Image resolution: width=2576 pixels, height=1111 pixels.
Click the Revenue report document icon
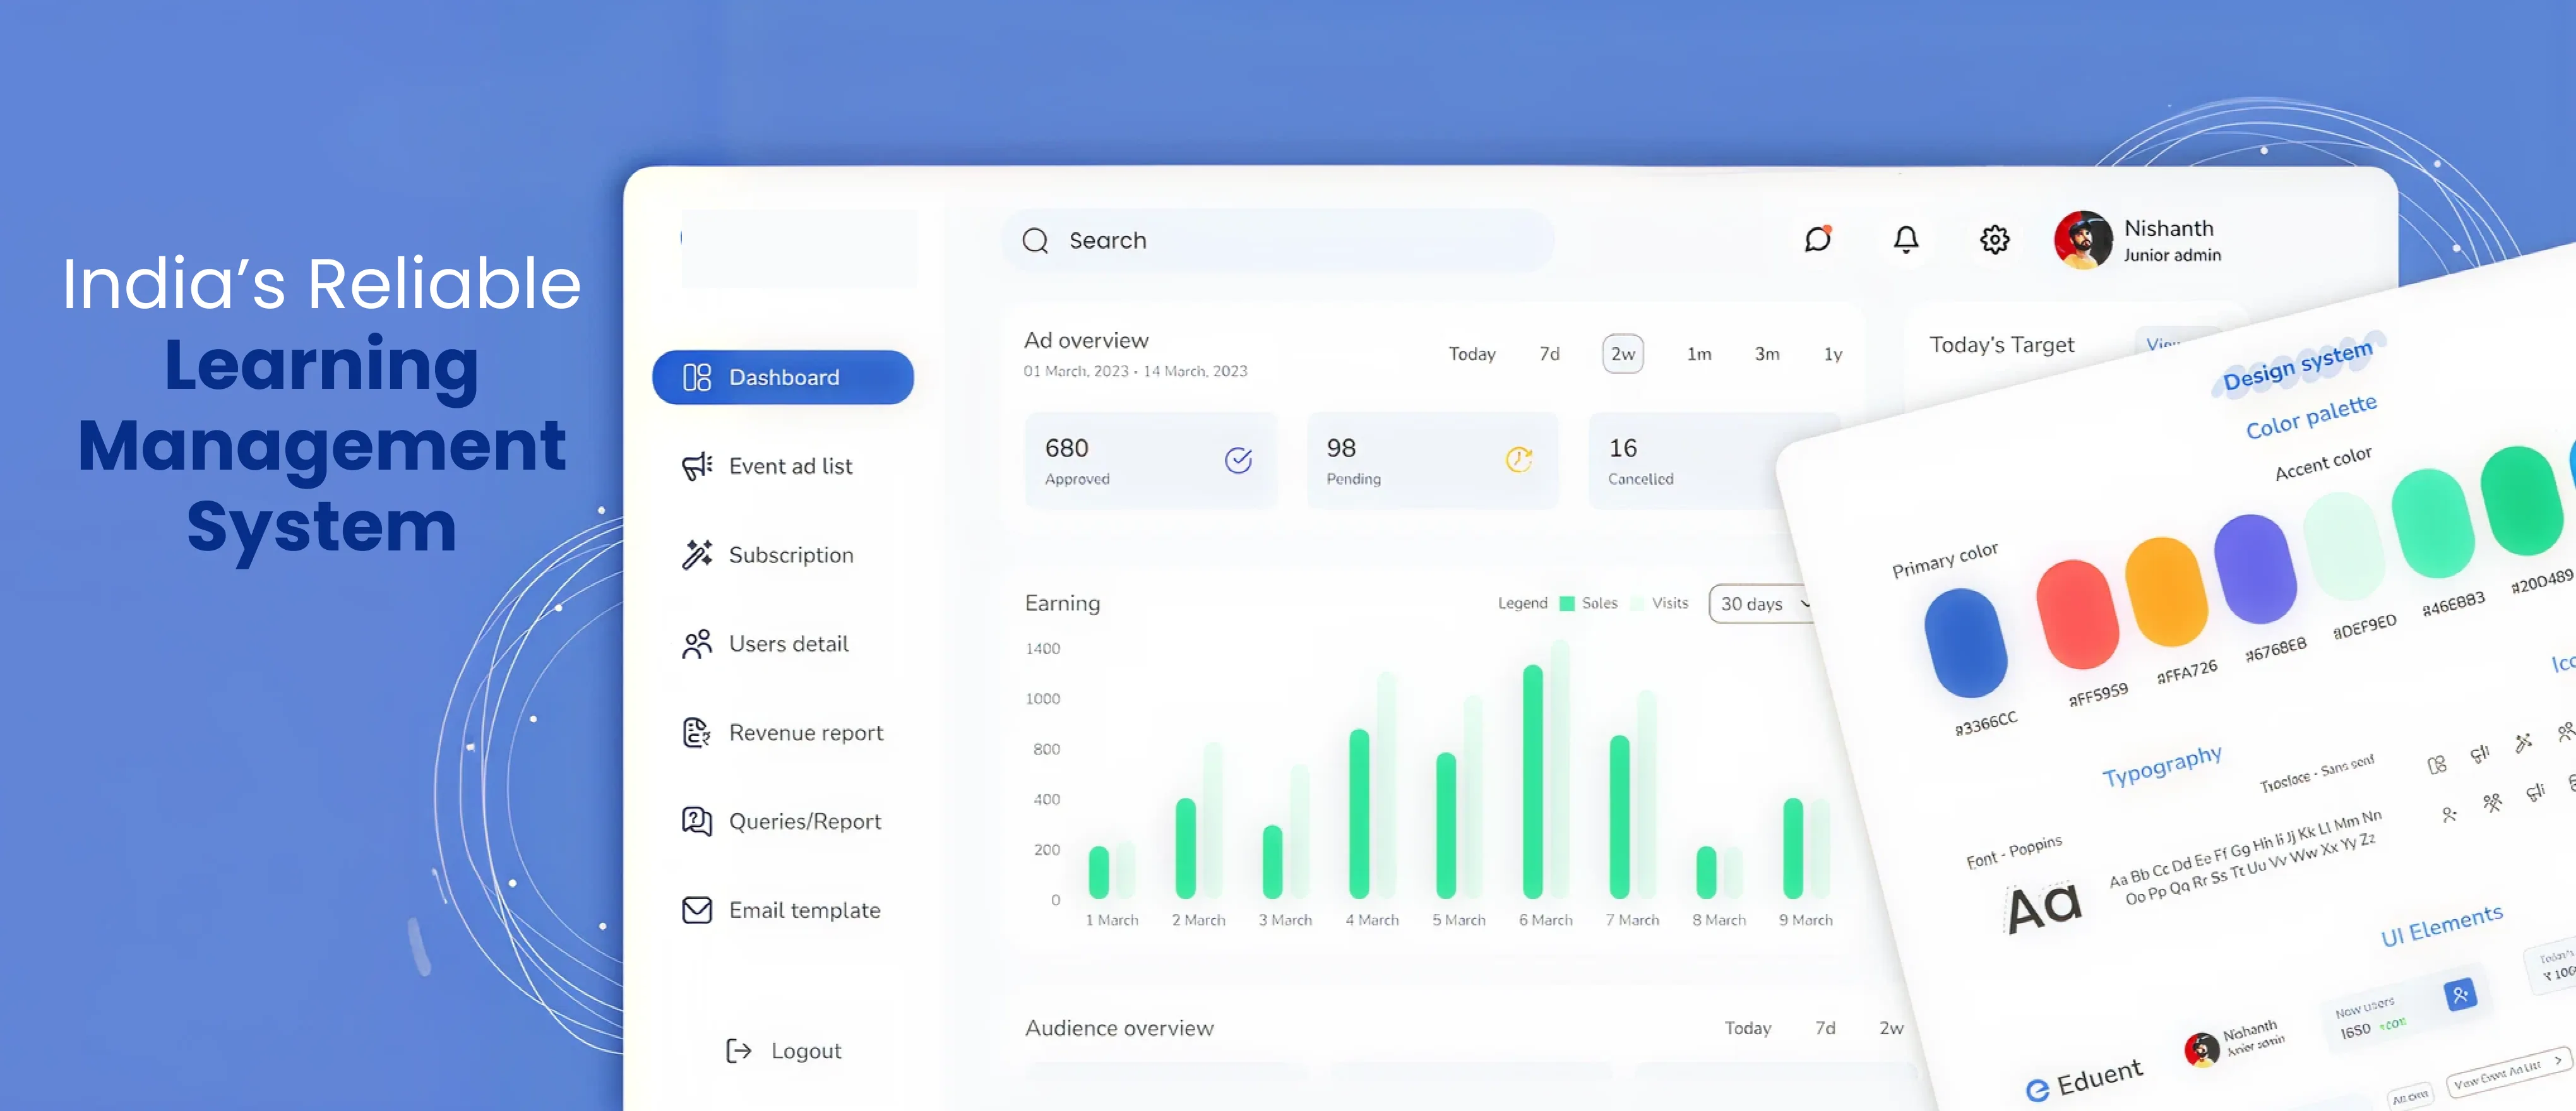[697, 733]
